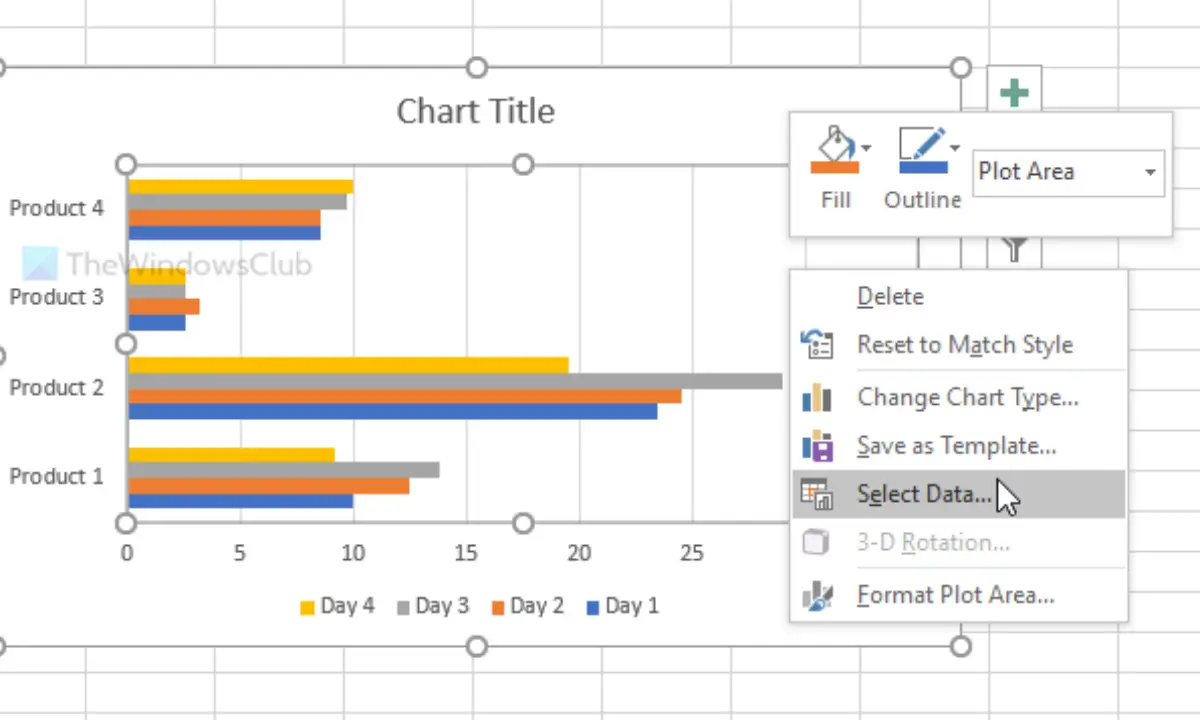Click the Save as Template icon
Screen dimensions: 1200x720
point(817,446)
